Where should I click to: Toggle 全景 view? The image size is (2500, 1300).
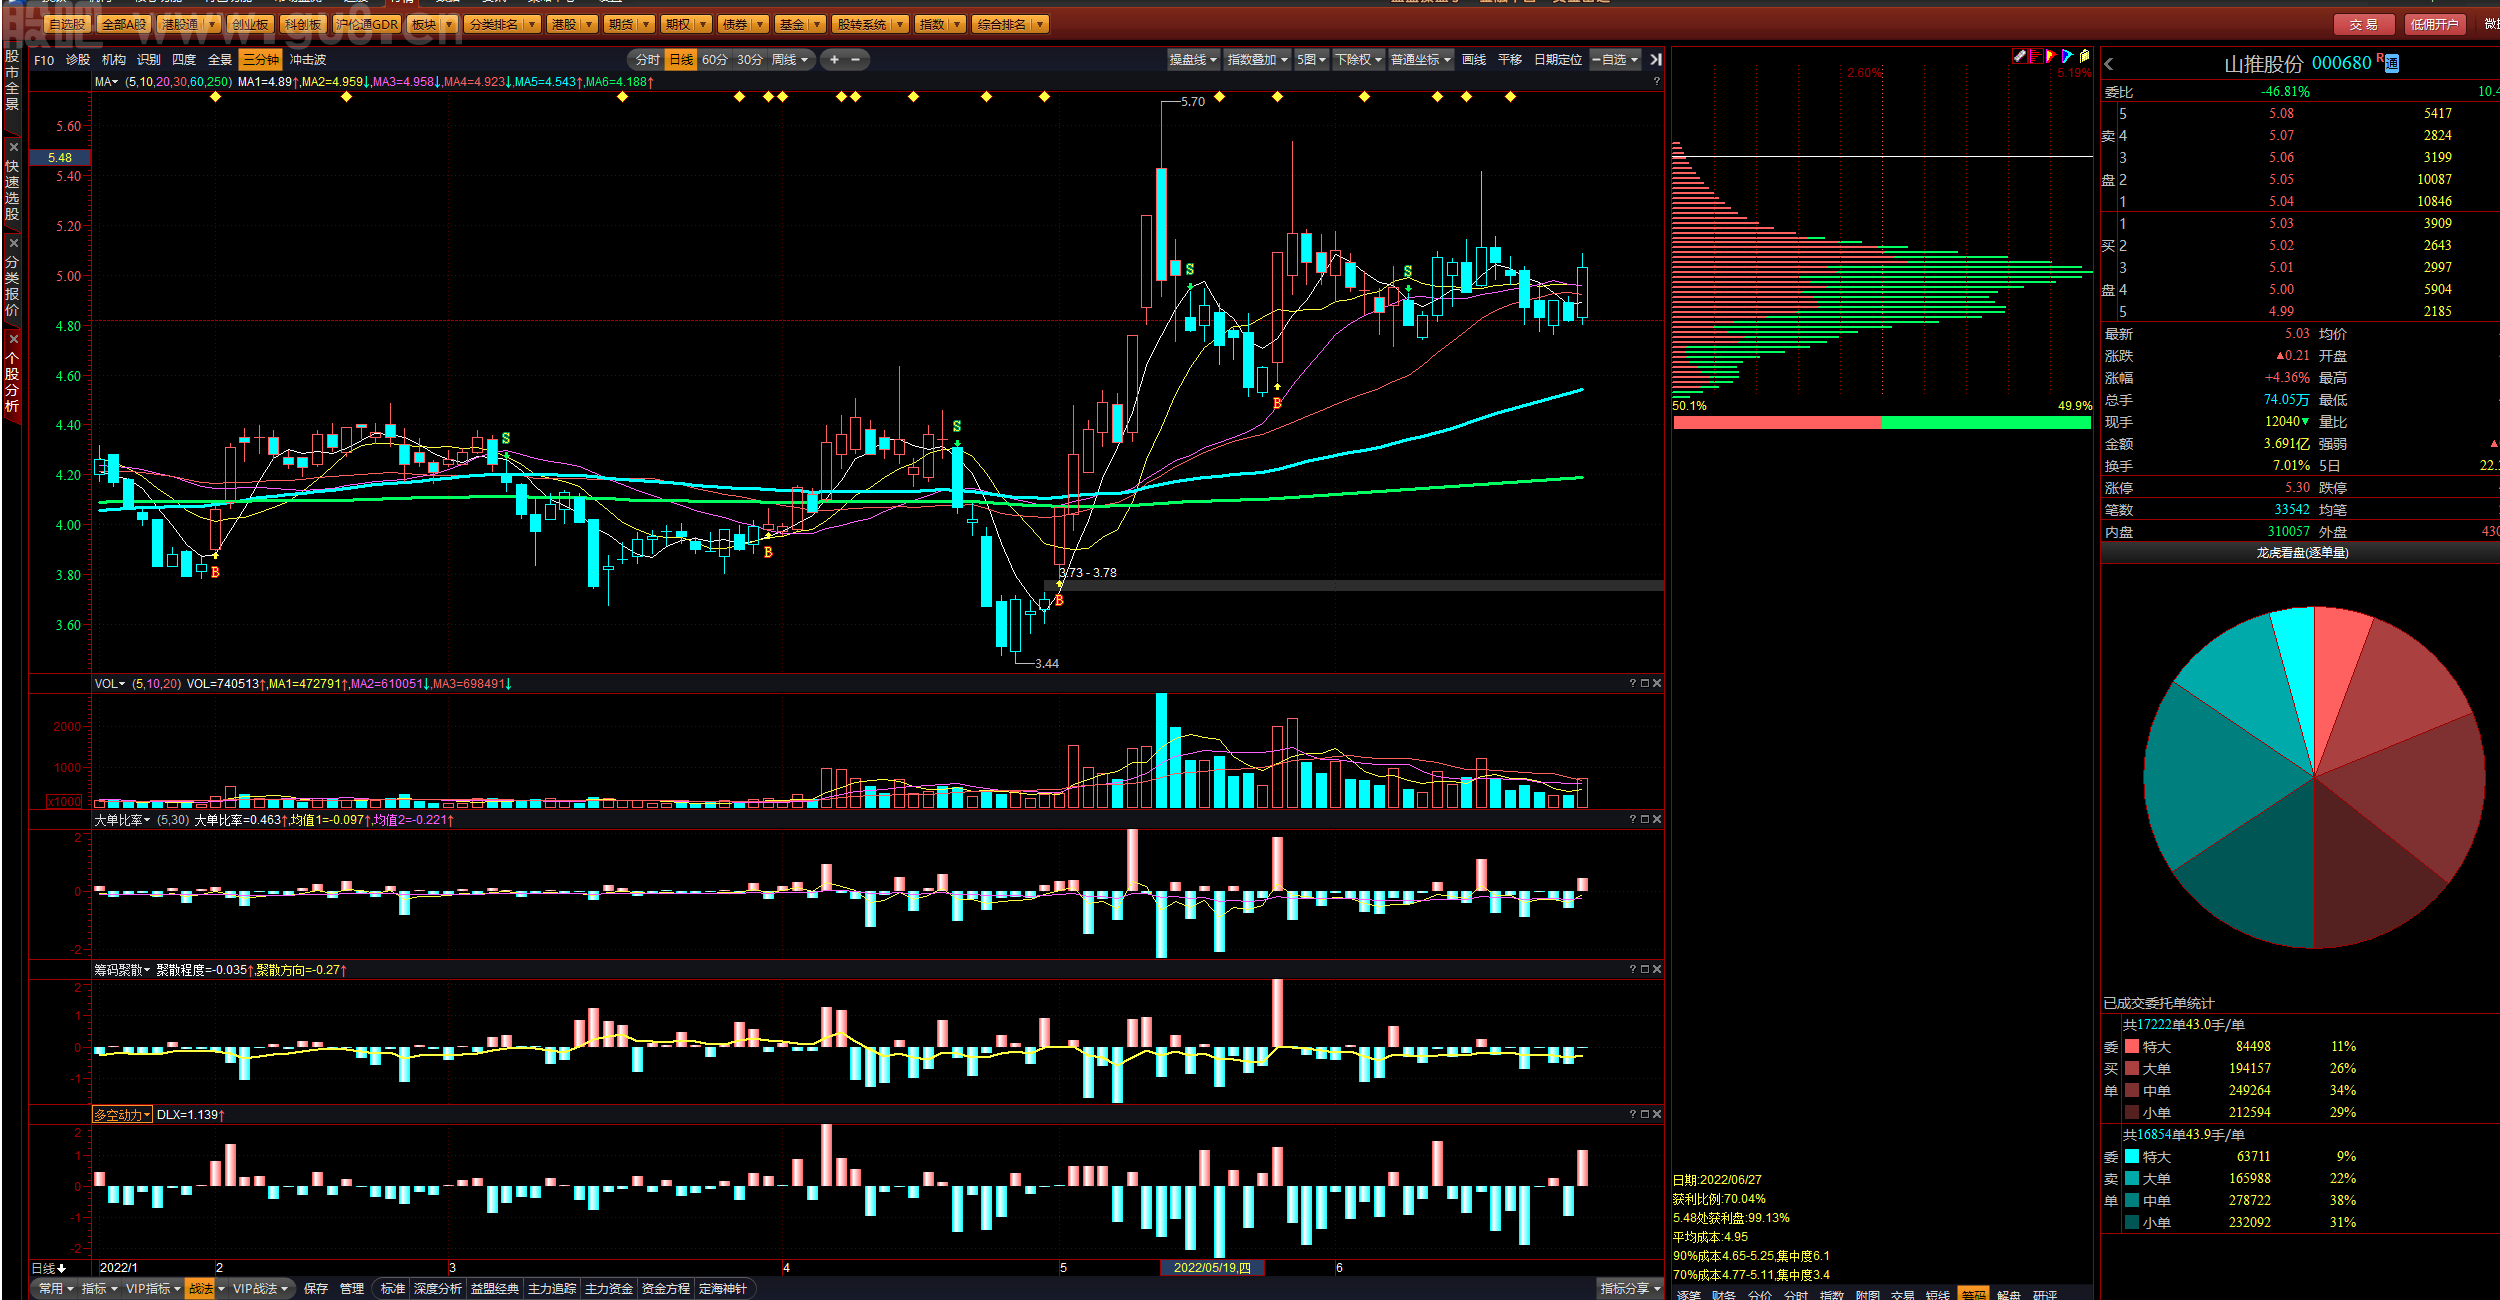(x=220, y=60)
